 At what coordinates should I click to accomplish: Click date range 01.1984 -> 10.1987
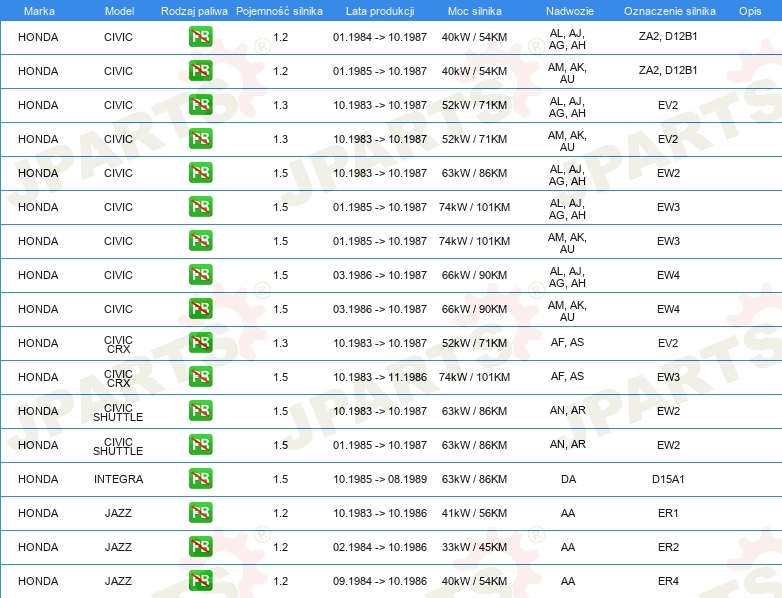(x=380, y=37)
